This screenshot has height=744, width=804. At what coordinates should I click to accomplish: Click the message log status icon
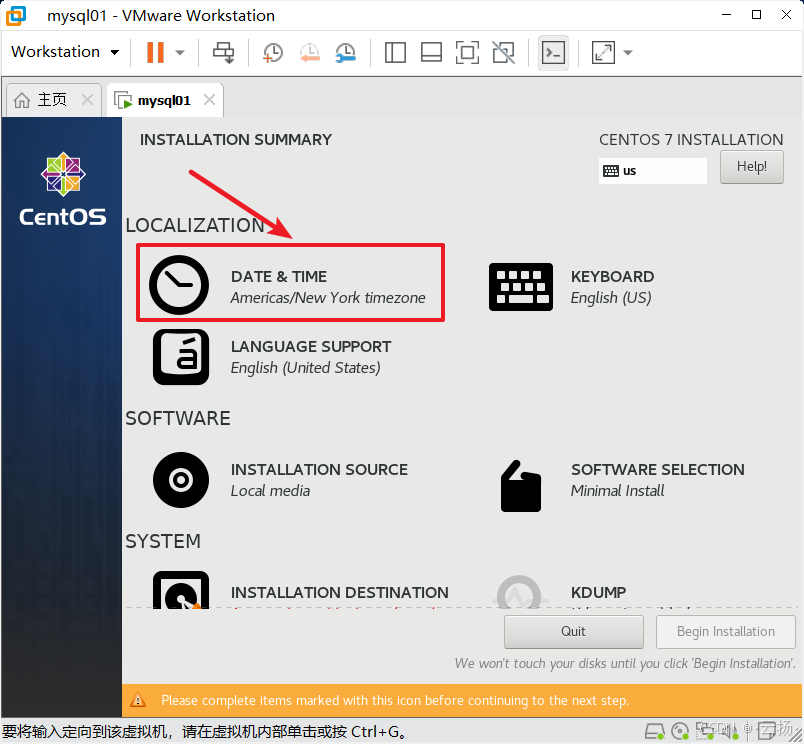click(x=768, y=731)
